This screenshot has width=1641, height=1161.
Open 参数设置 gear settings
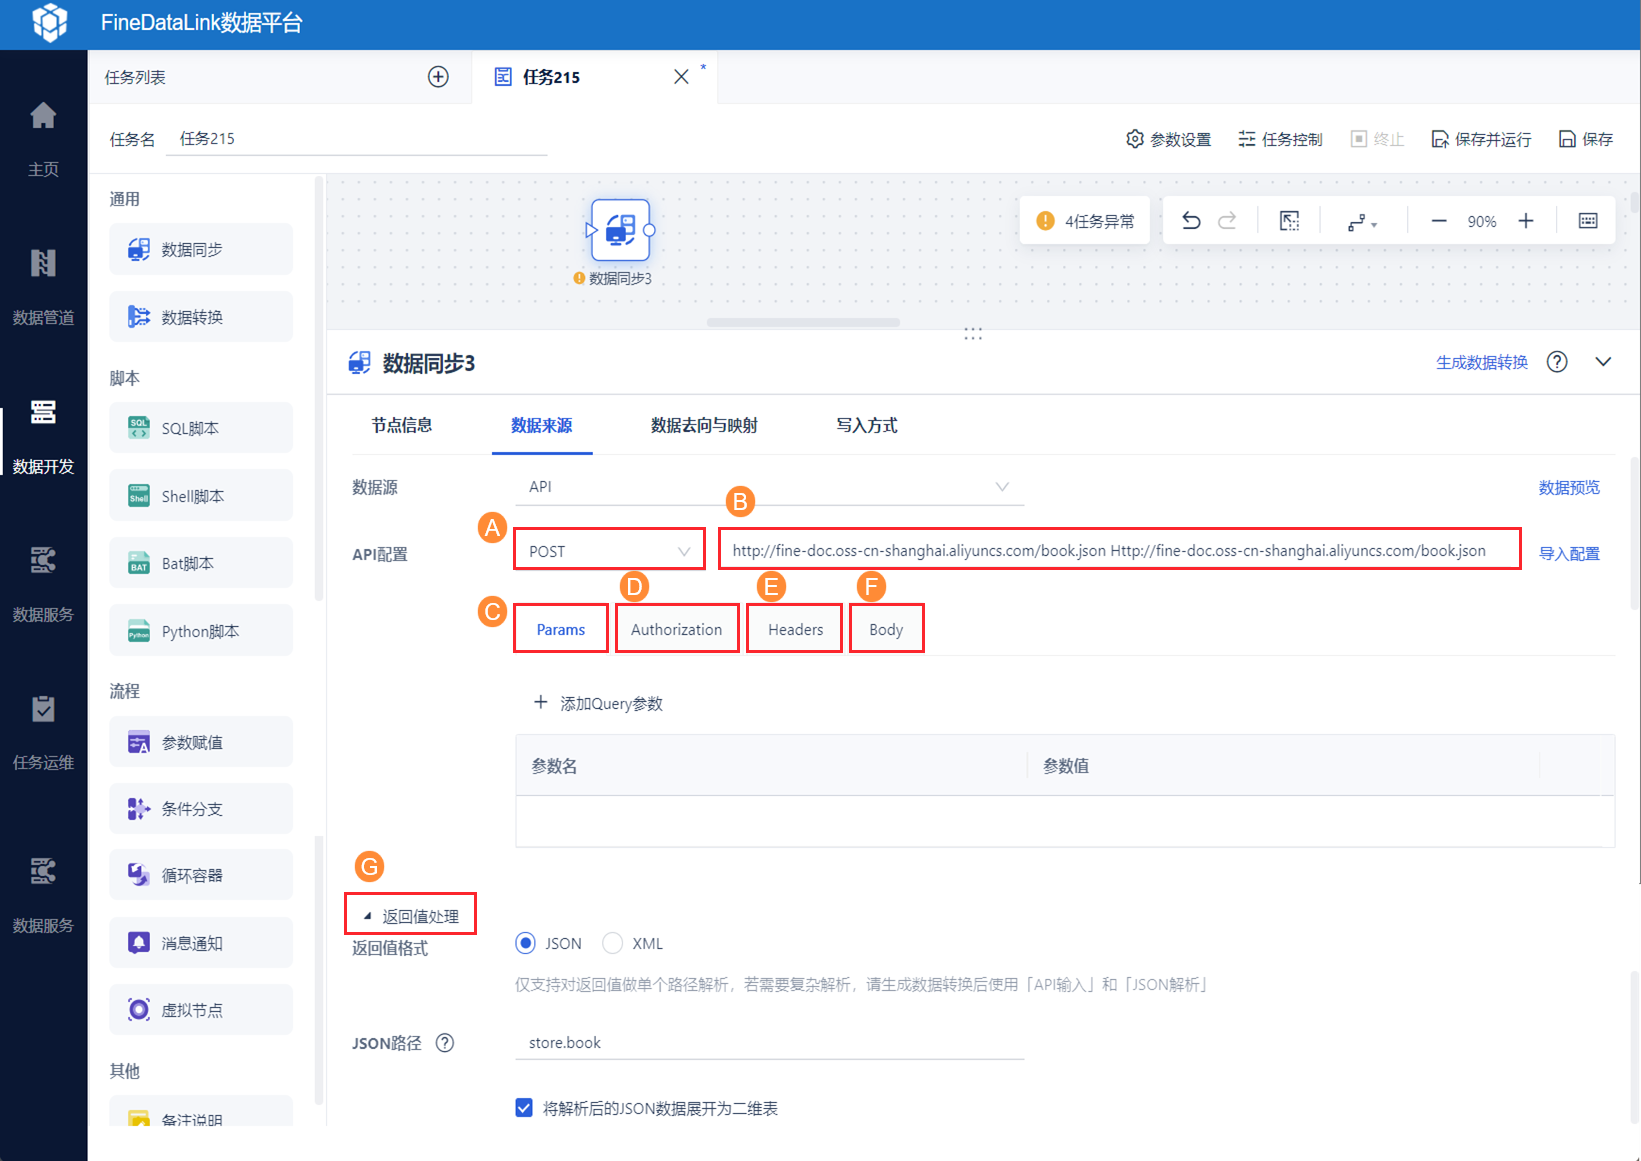pos(1168,139)
